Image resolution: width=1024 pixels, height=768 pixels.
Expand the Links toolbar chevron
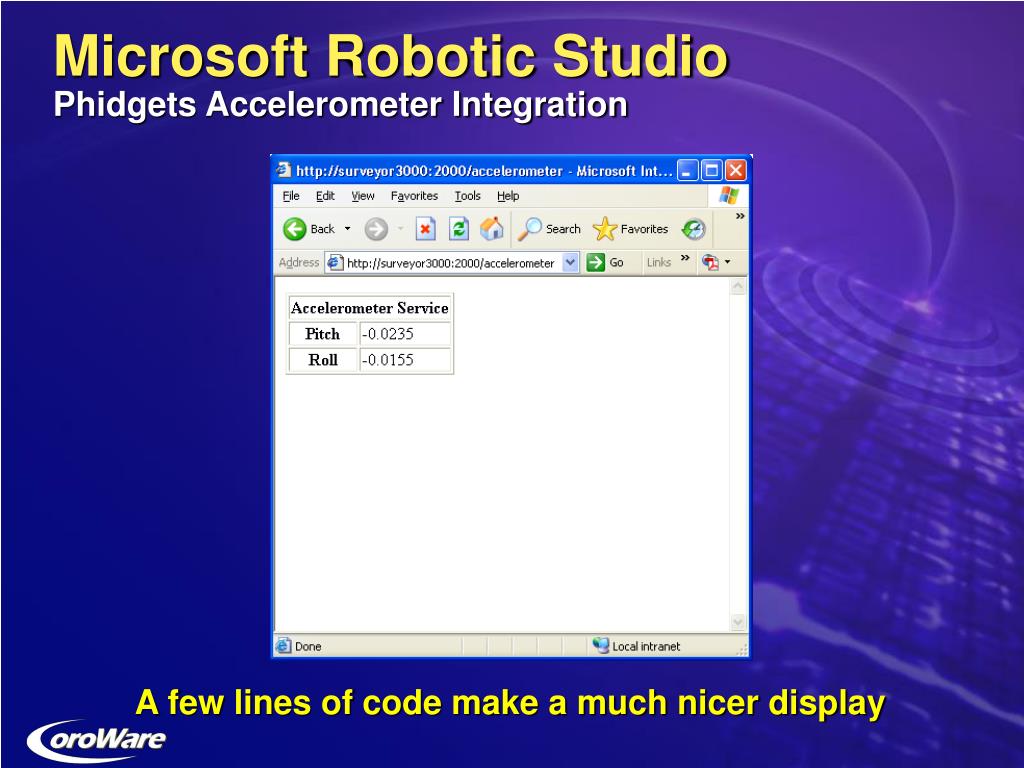point(685,259)
